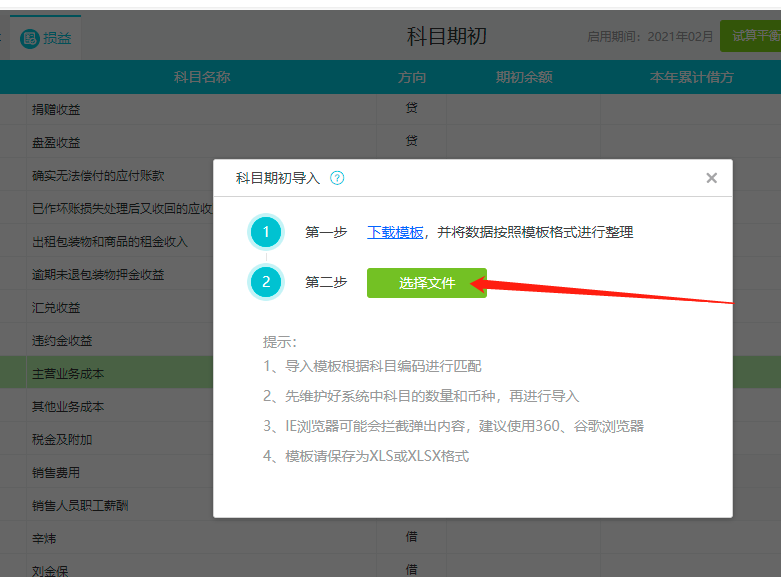
Task: Click the 损益 tab icon
Action: [29, 38]
